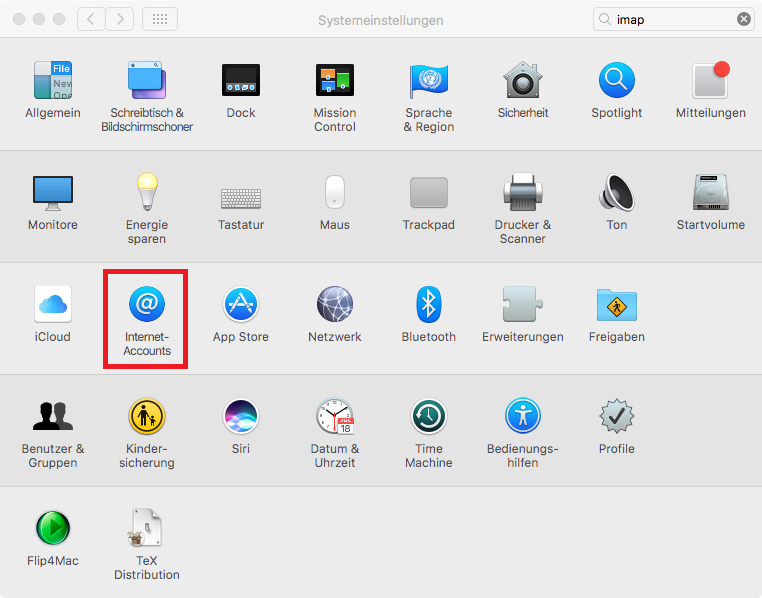Screen dimensions: 762x598
Task: Click the back navigation arrow
Action: pos(91,19)
